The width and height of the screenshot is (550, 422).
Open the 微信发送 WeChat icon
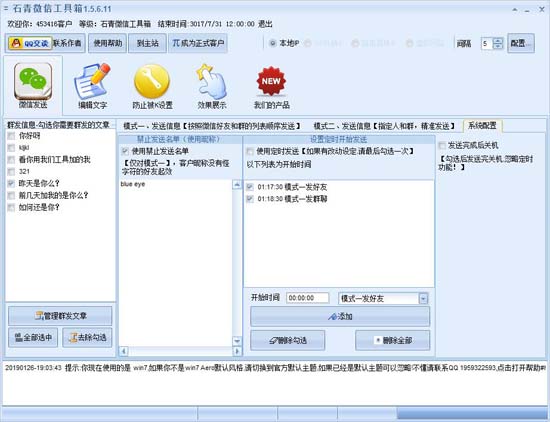click(x=33, y=81)
